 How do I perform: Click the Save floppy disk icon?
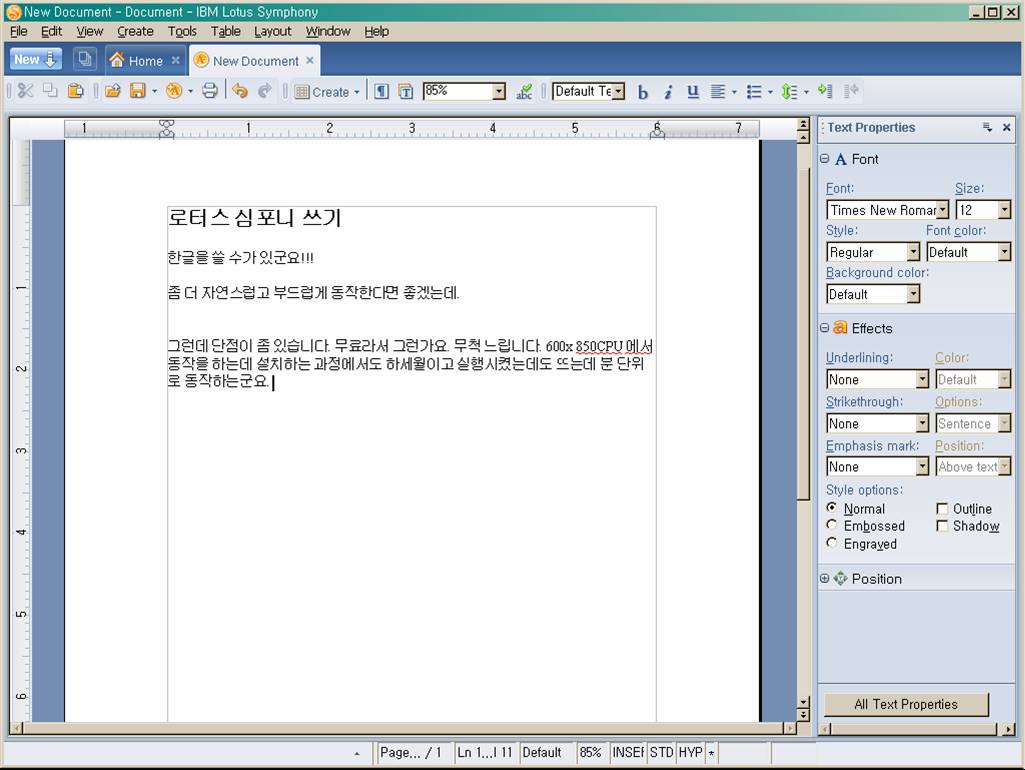[x=137, y=91]
